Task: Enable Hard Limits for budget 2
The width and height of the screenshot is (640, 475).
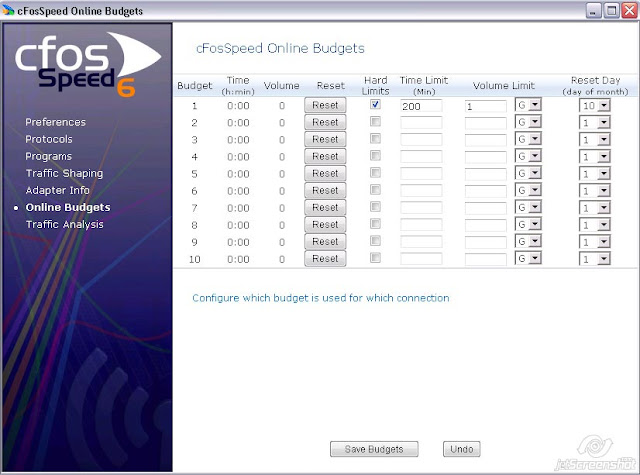Action: [x=375, y=122]
